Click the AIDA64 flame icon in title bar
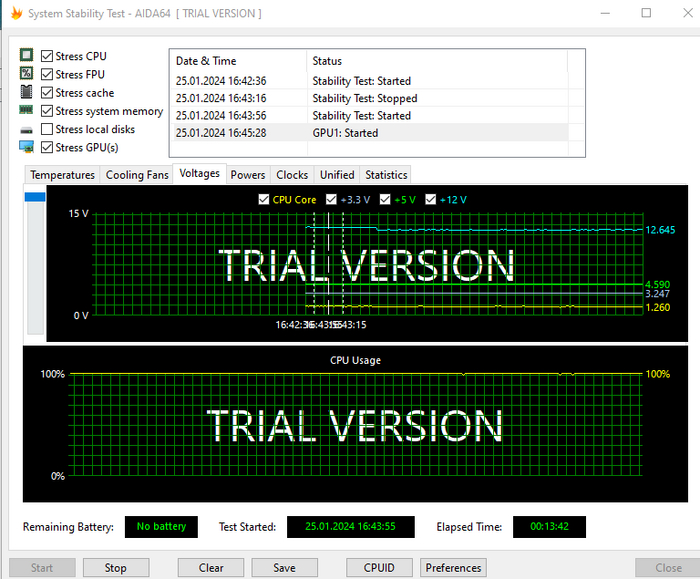Screen dimensions: 700x579 tap(16, 13)
